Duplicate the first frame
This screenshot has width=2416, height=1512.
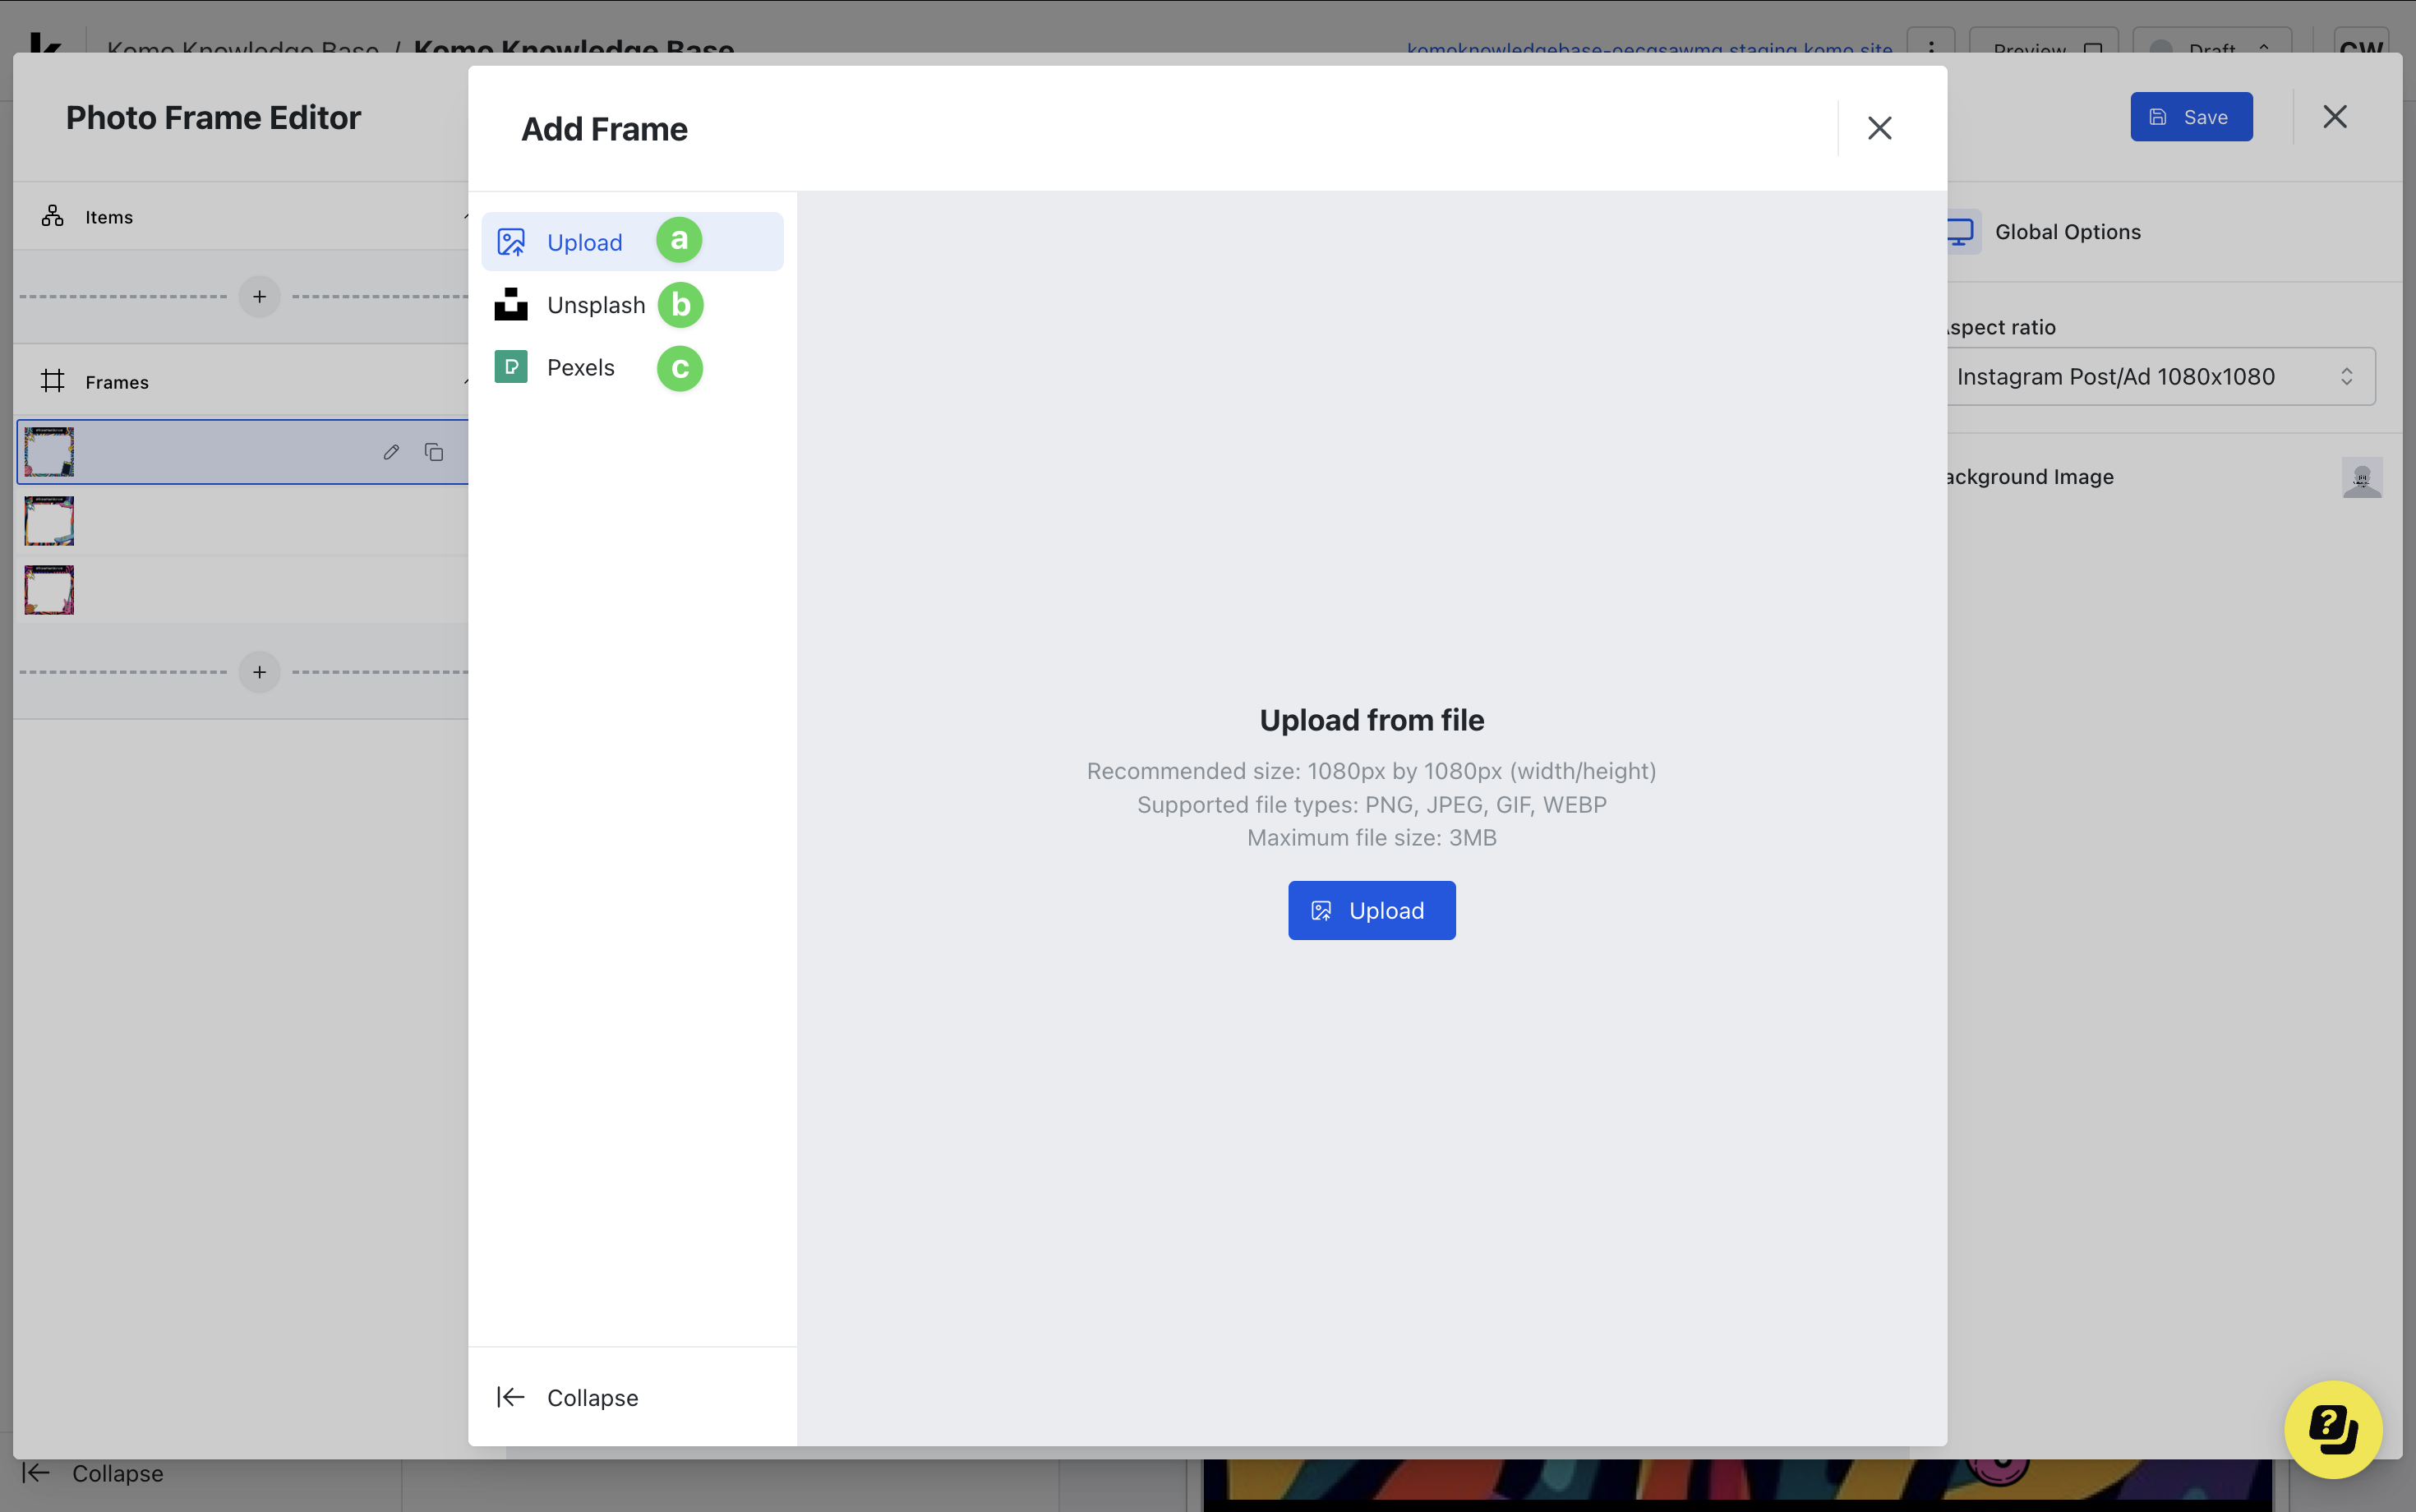click(434, 452)
